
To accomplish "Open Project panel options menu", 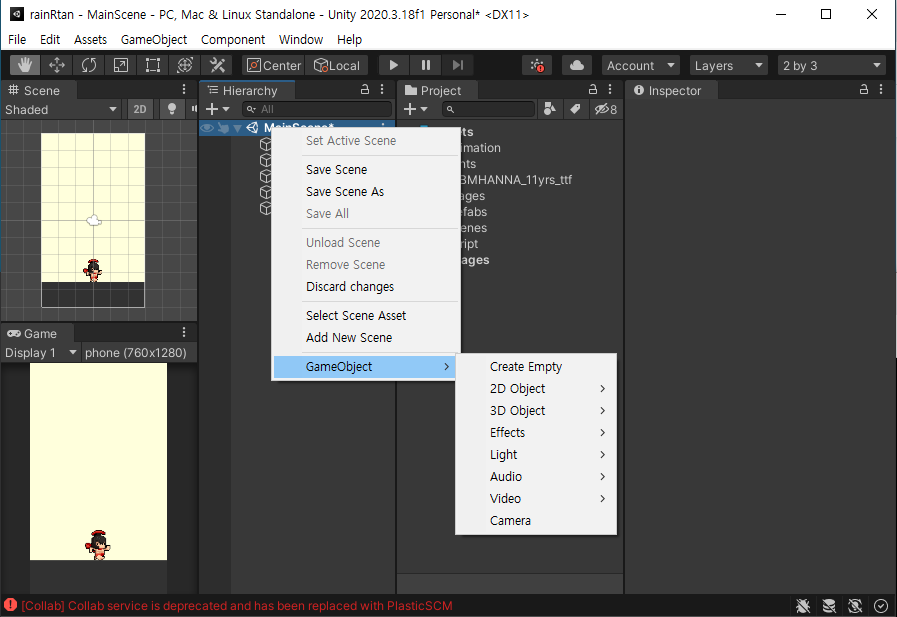I will tap(610, 89).
